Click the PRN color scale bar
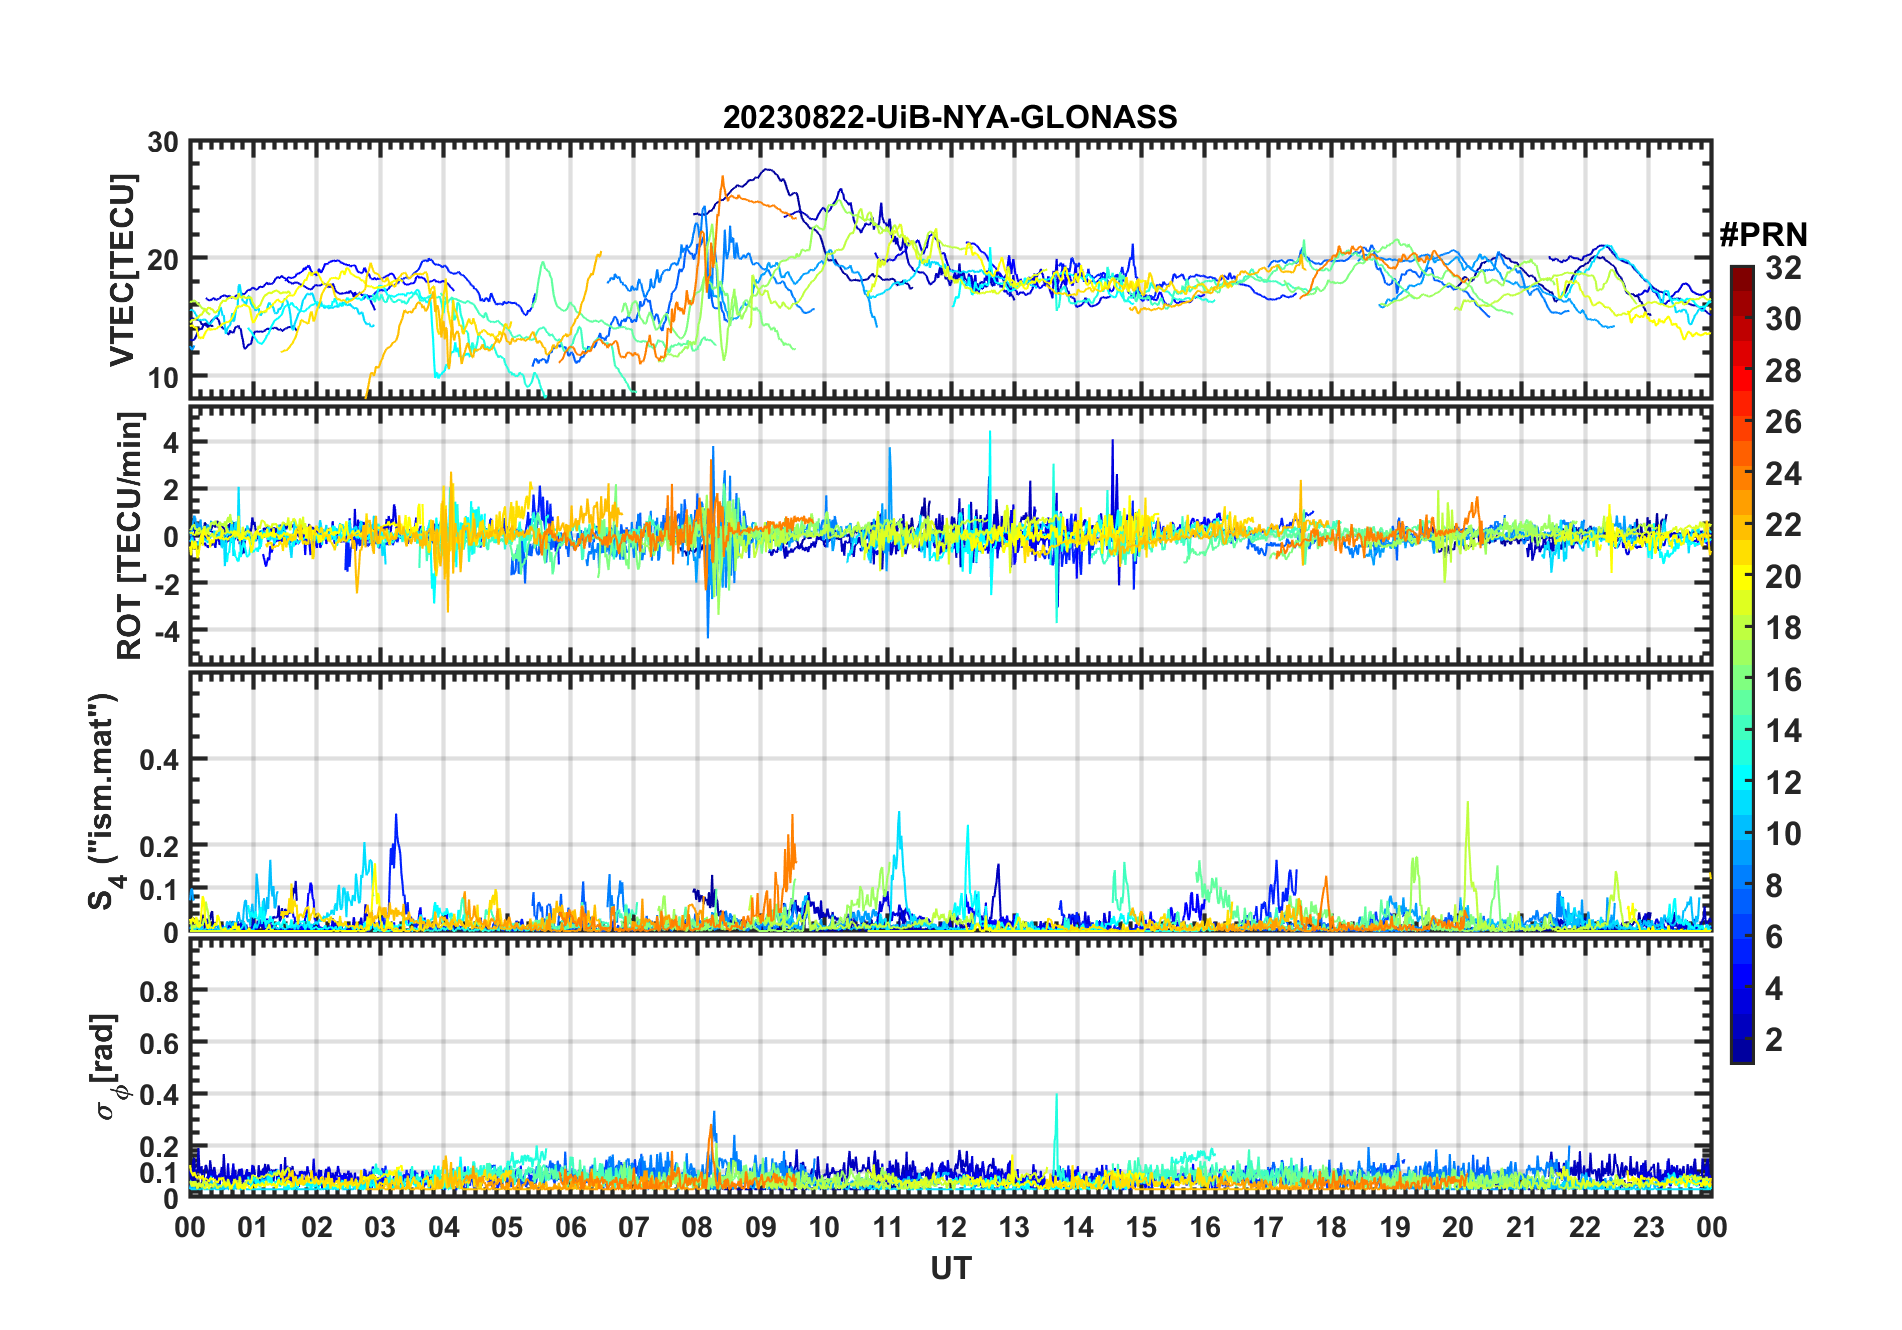 1741,664
